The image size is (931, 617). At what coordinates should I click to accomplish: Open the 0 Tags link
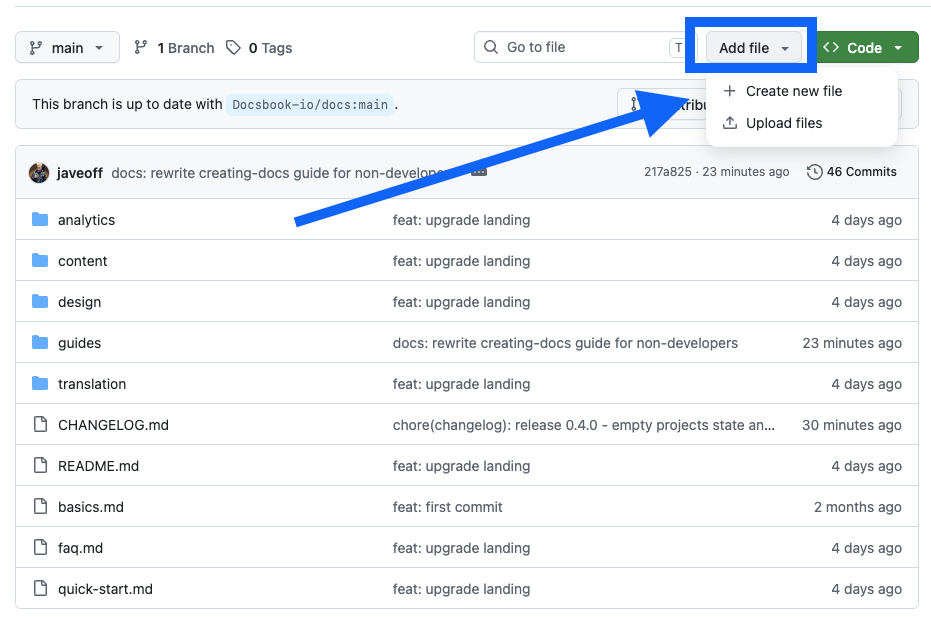pyautogui.click(x=270, y=48)
